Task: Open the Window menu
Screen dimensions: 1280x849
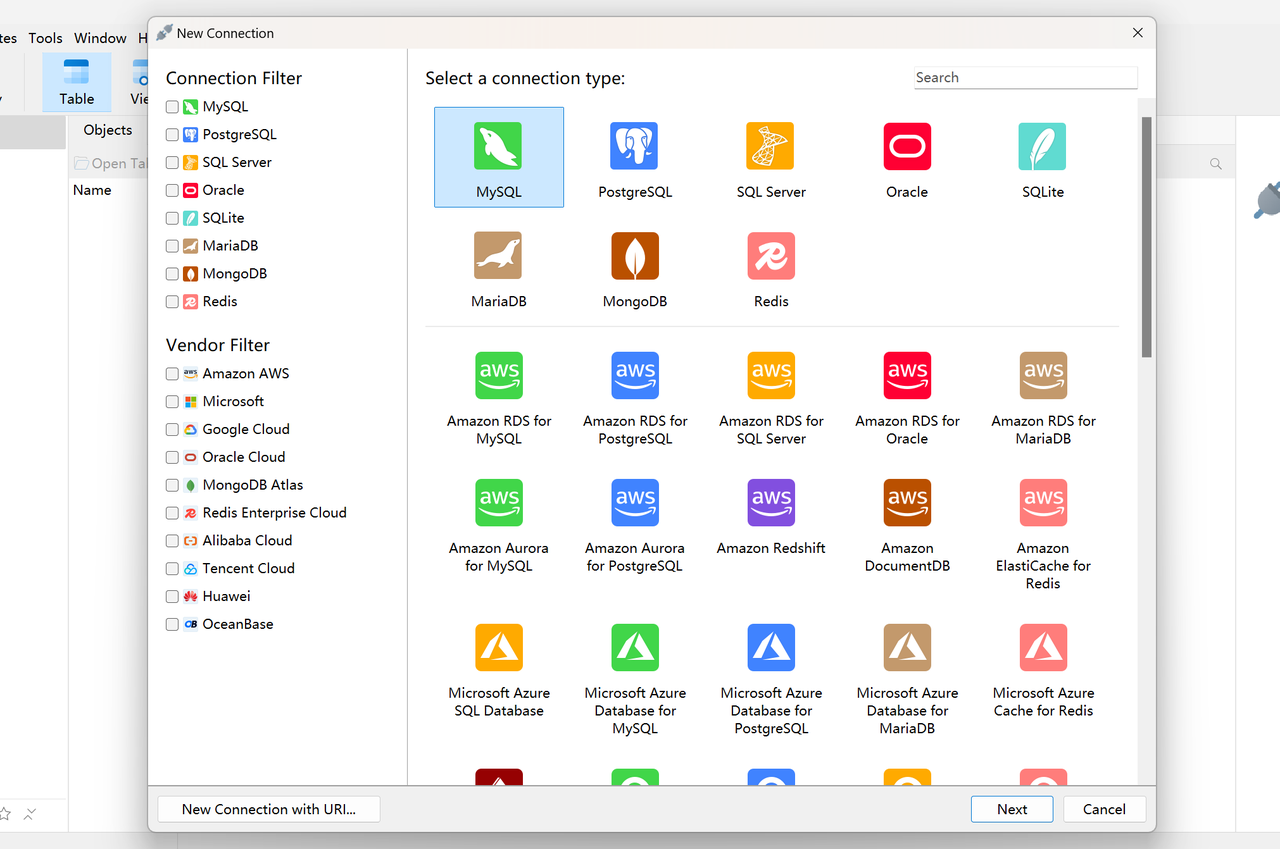Action: 100,38
